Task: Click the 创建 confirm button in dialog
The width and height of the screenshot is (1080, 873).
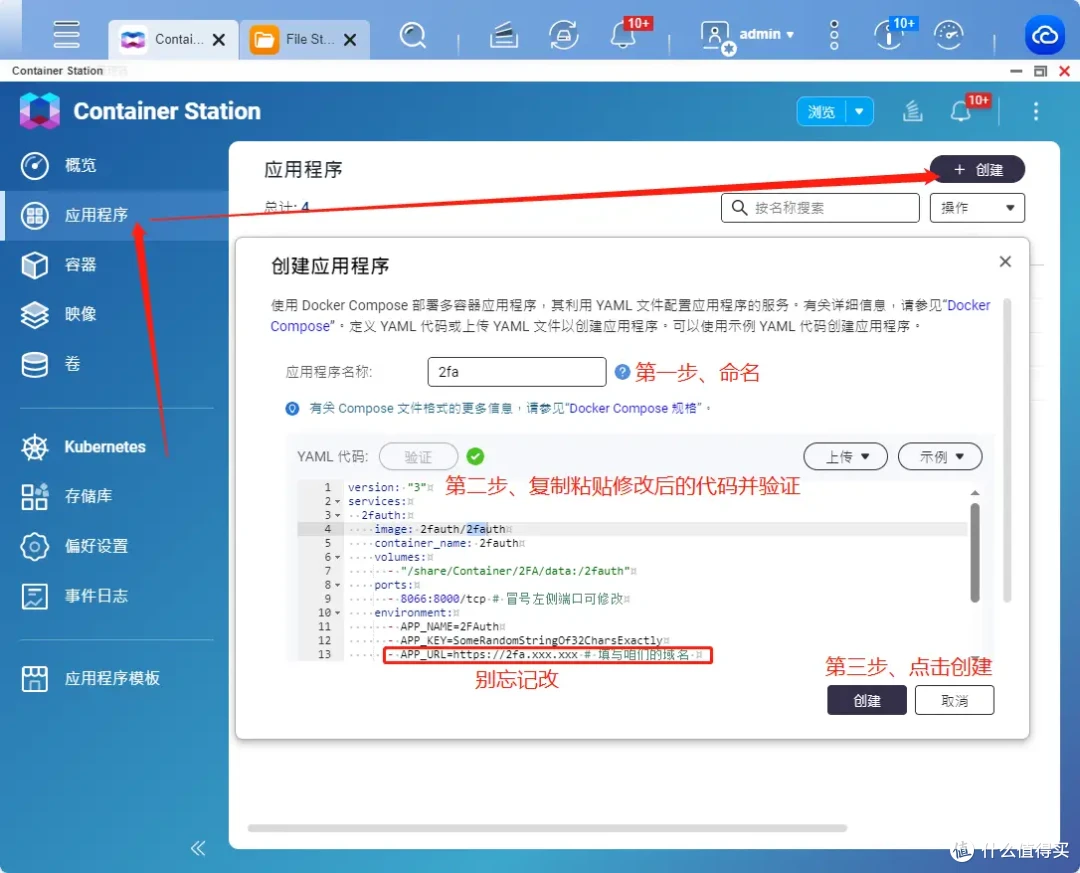Action: pos(866,700)
